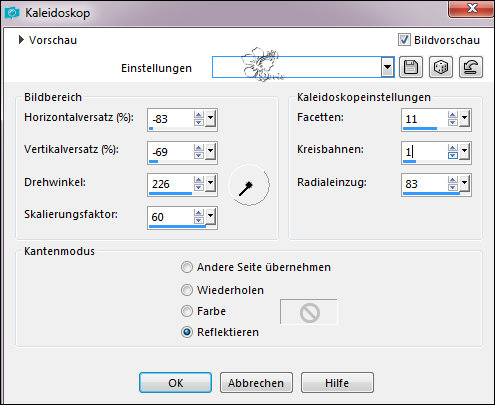Open Hilfe for the Kaleidoskop dialog
This screenshot has width=495, height=405.
[337, 383]
